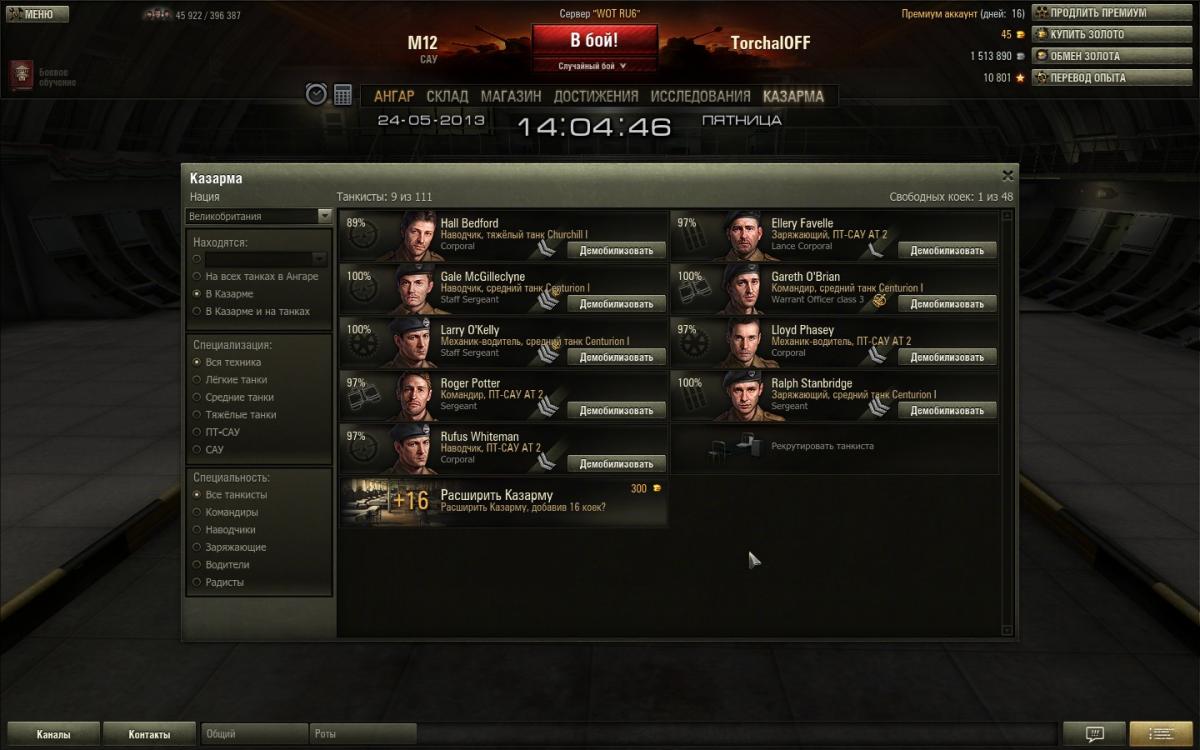Open the calculator icon near Ангар
Image resolution: width=1200 pixels, height=750 pixels.
click(343, 94)
